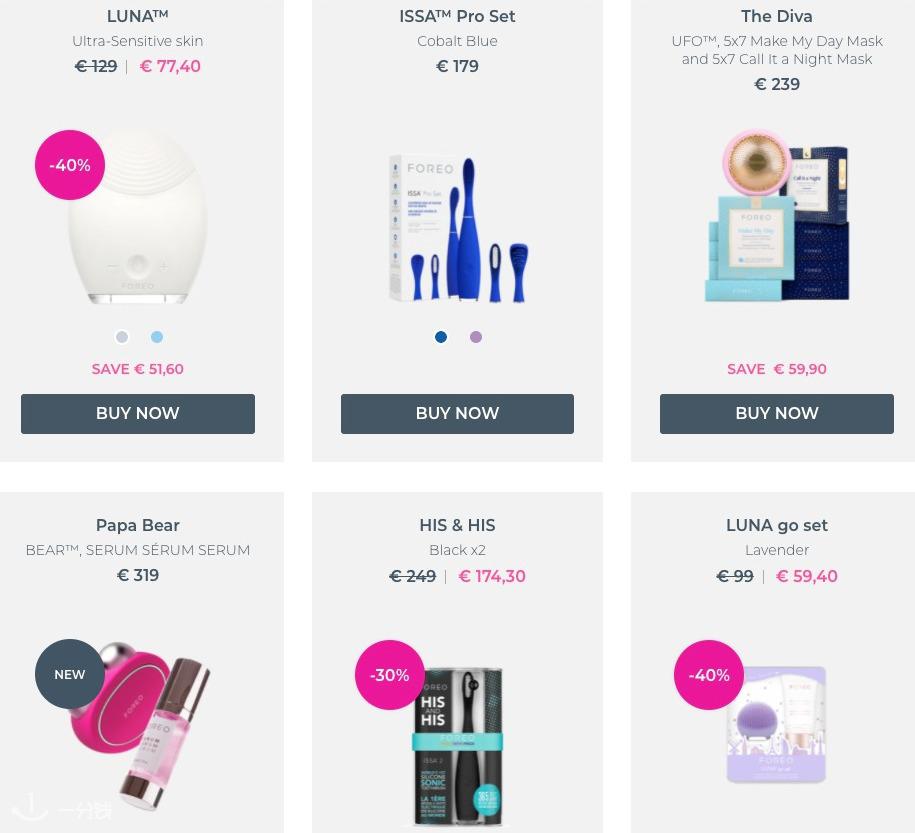915x833 pixels.
Task: Open the HIS & HIS product title
Action: 458,525
